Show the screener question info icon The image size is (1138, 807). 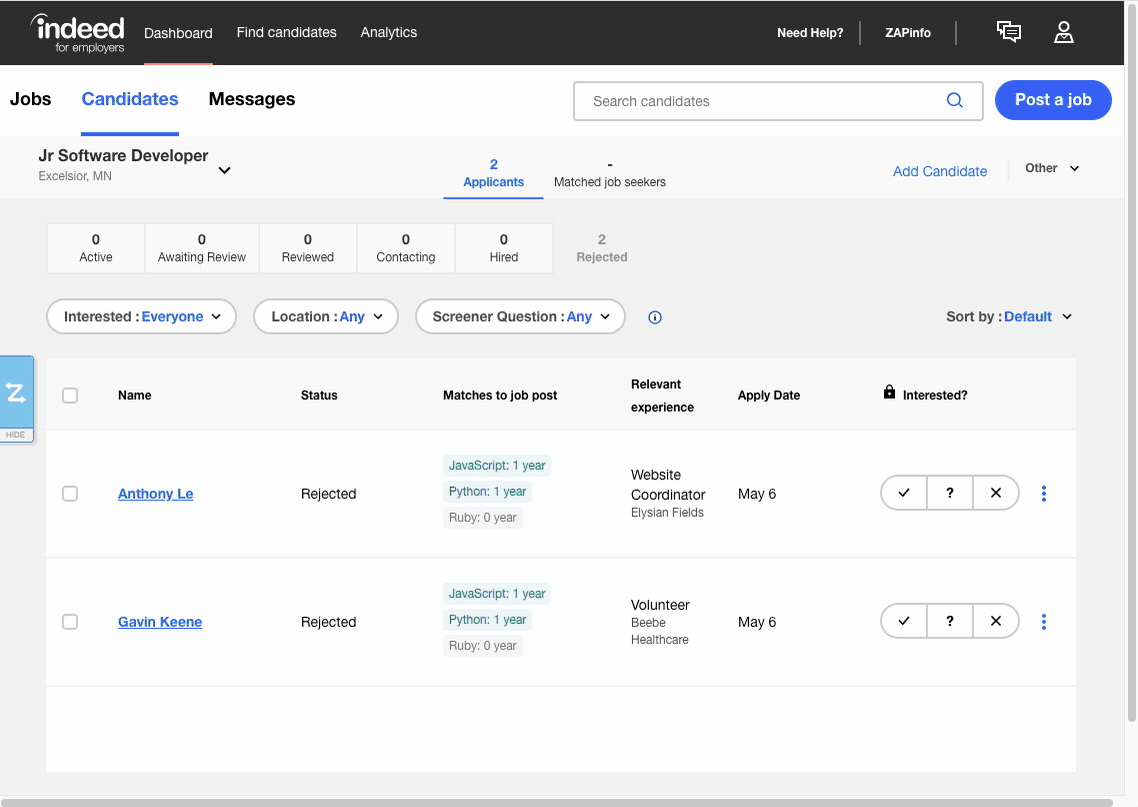655,317
